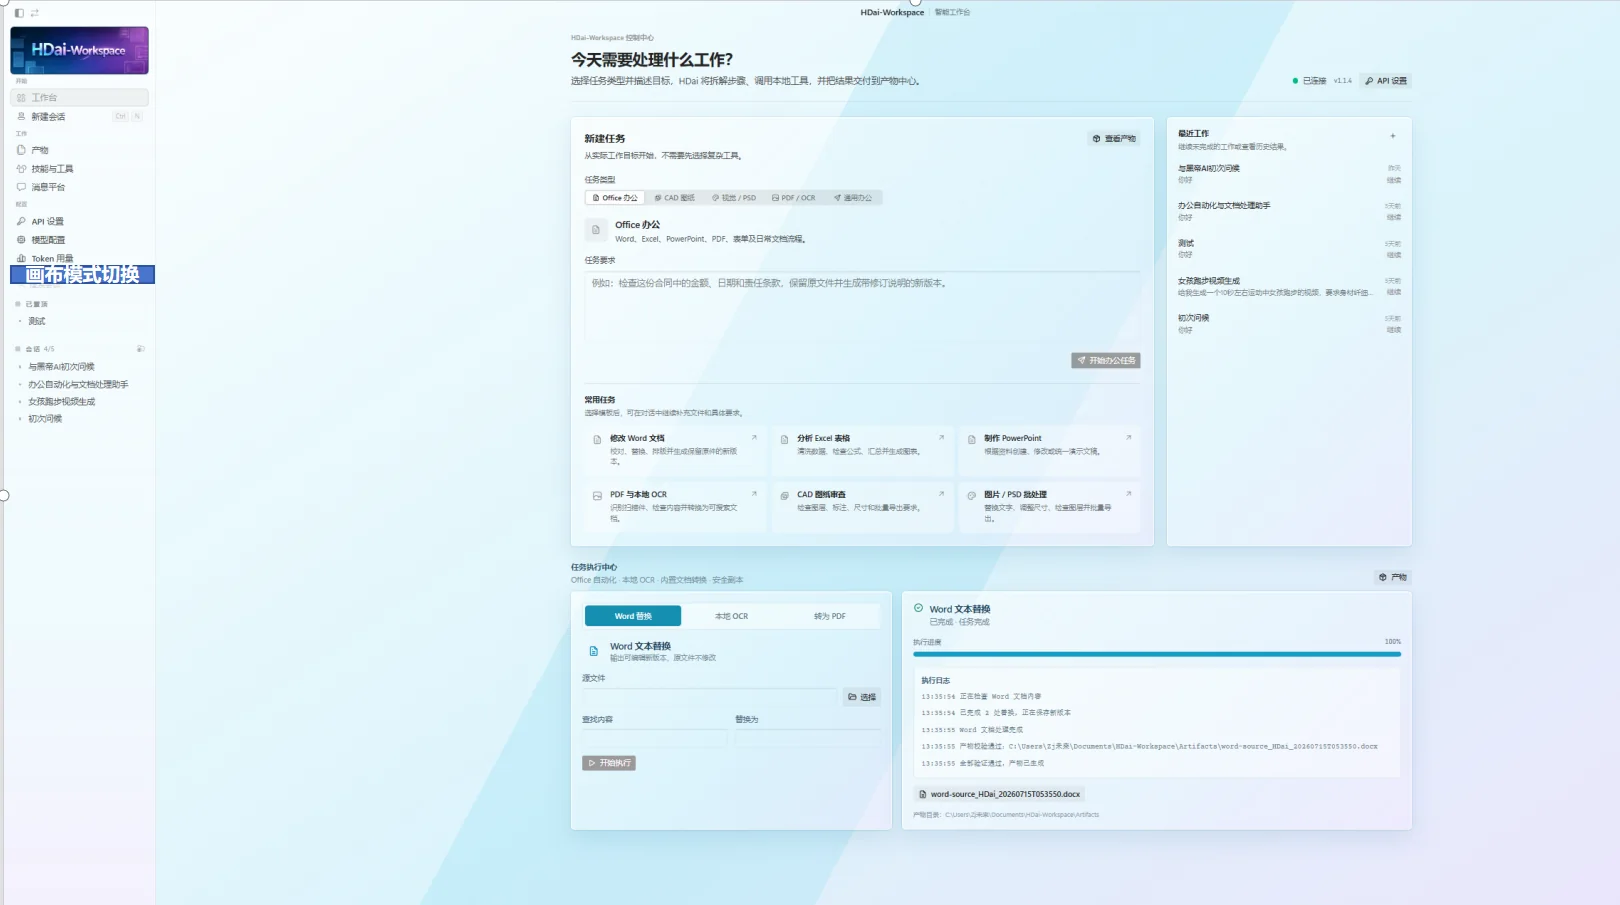Screen dimensions: 1620x905
Task: Click the 查看产物 button in 新建任务
Action: point(1114,139)
